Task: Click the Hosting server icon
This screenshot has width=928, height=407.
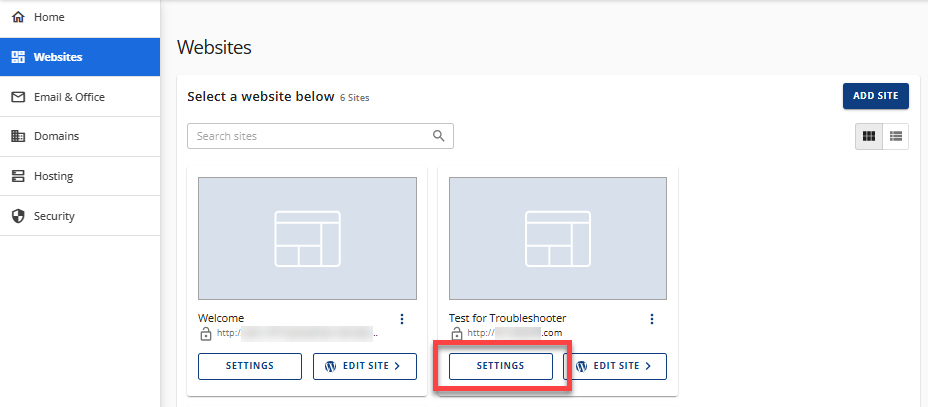Action: click(18, 176)
